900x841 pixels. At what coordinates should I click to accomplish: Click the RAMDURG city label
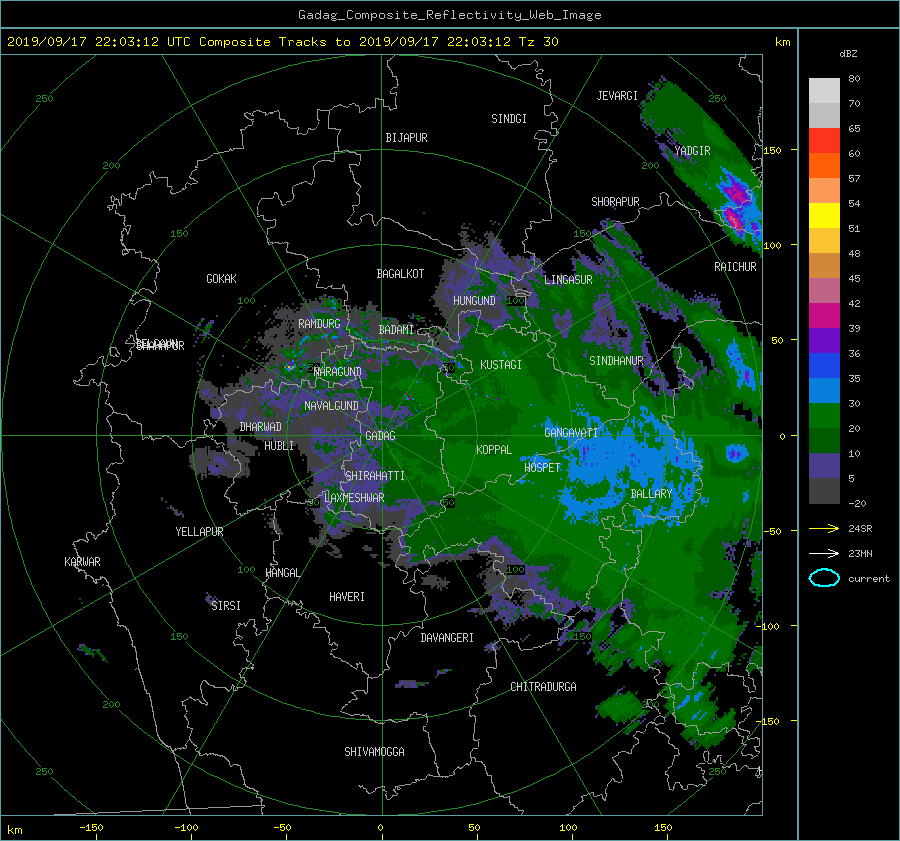click(319, 324)
